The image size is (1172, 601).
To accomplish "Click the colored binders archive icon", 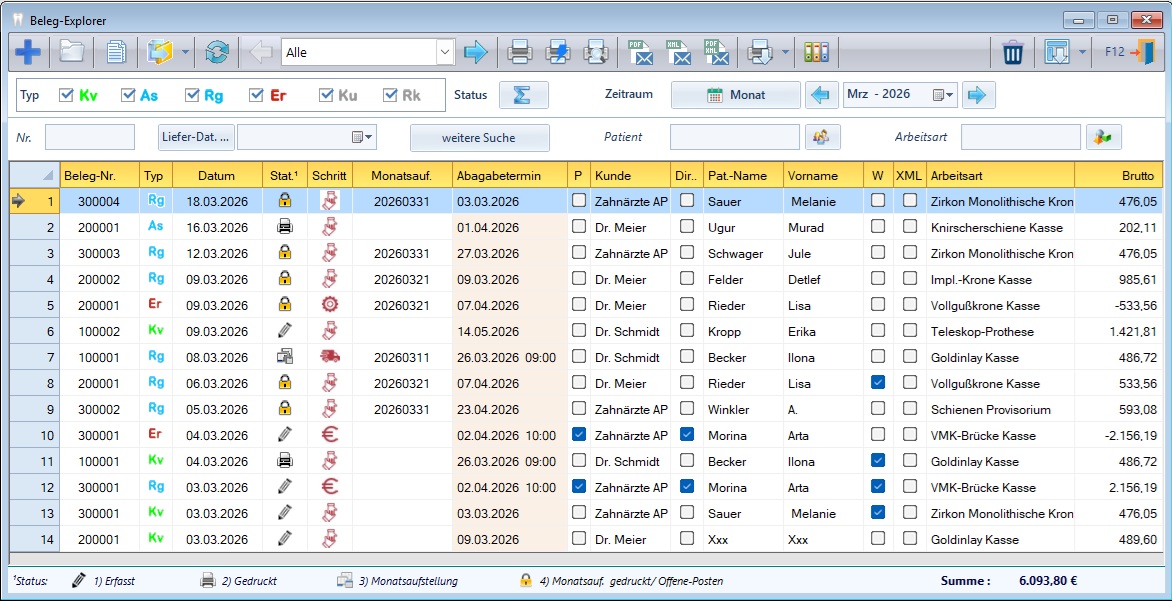I will (x=817, y=51).
